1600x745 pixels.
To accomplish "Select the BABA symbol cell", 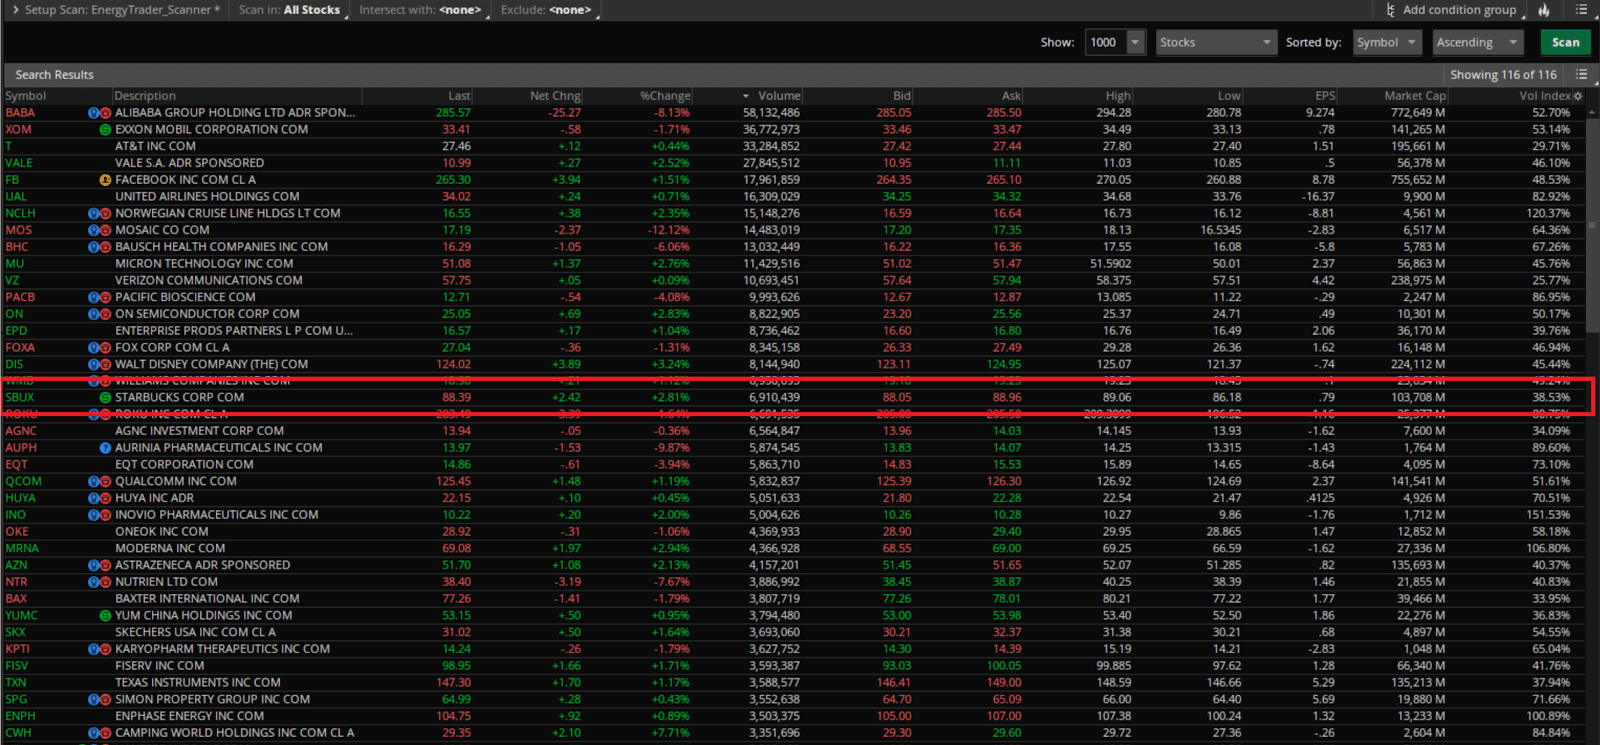I will [20, 113].
